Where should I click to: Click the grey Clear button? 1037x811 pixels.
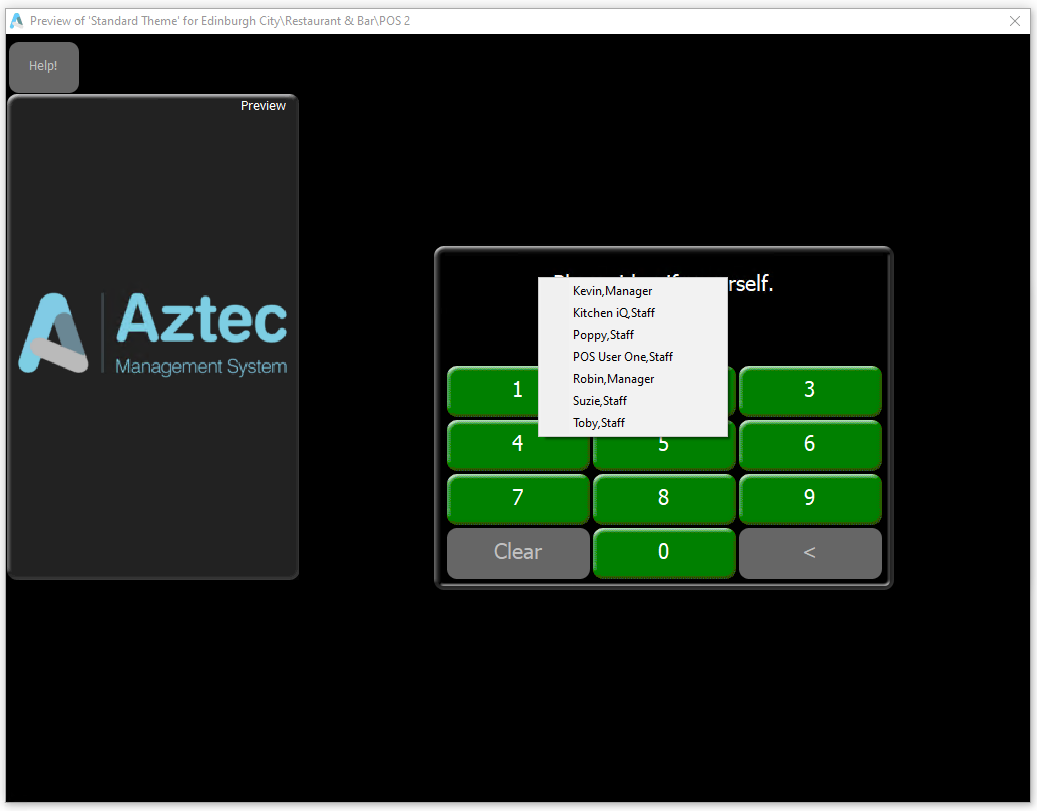(518, 552)
